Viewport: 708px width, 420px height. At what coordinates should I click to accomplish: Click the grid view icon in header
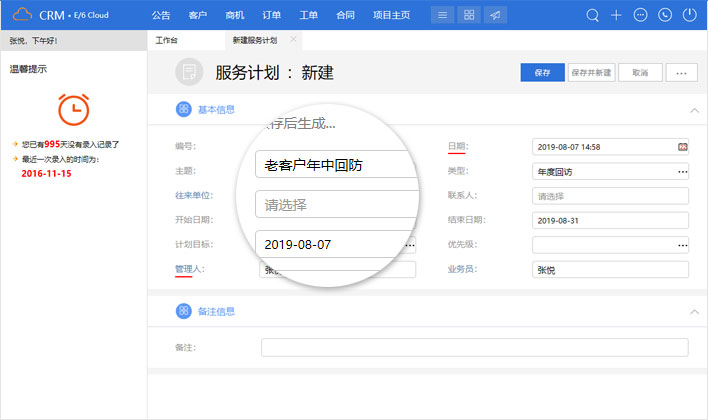point(468,15)
